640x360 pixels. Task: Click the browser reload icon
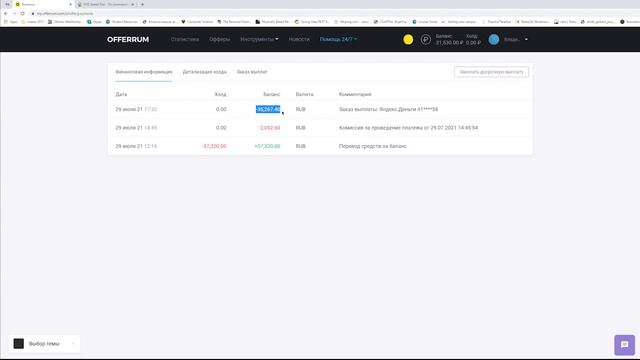[22, 13]
